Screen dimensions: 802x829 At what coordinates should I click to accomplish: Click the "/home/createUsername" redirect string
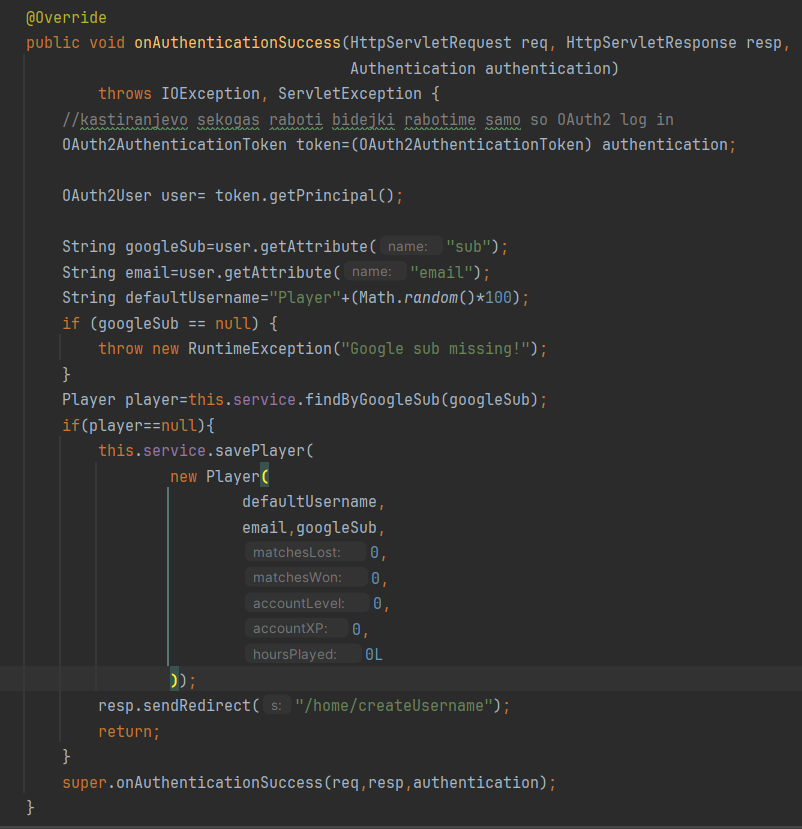coord(395,706)
